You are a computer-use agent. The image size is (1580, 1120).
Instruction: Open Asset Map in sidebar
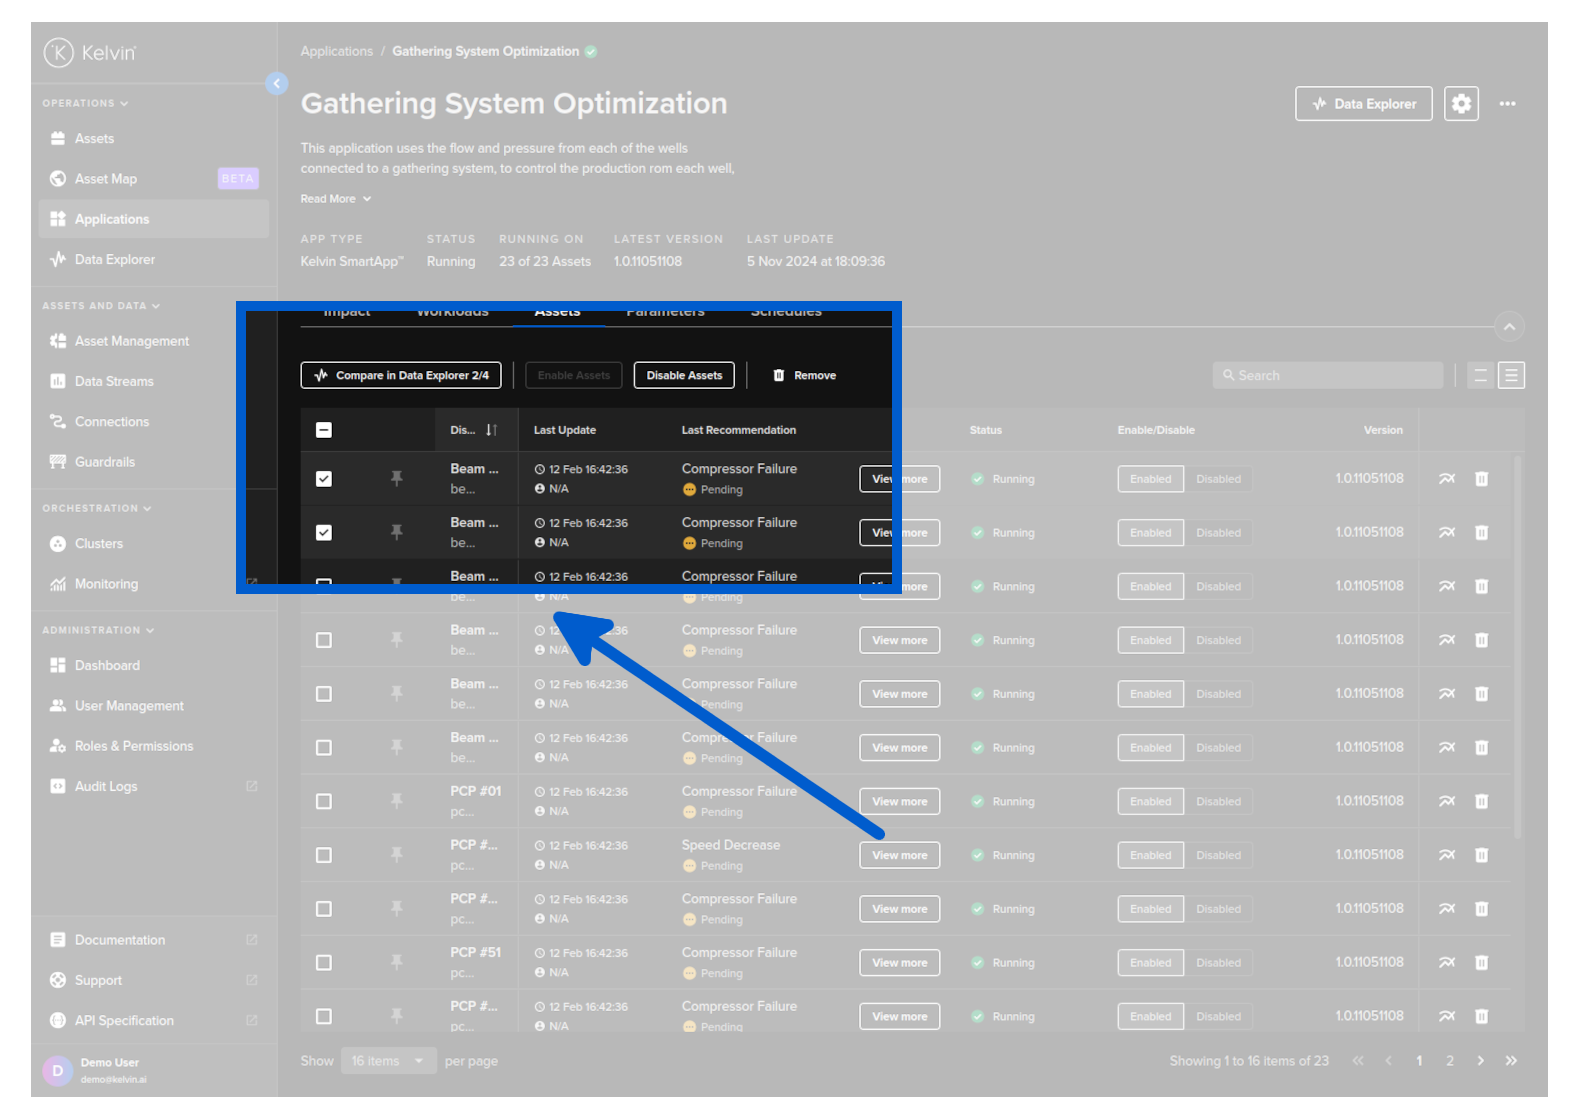106,179
